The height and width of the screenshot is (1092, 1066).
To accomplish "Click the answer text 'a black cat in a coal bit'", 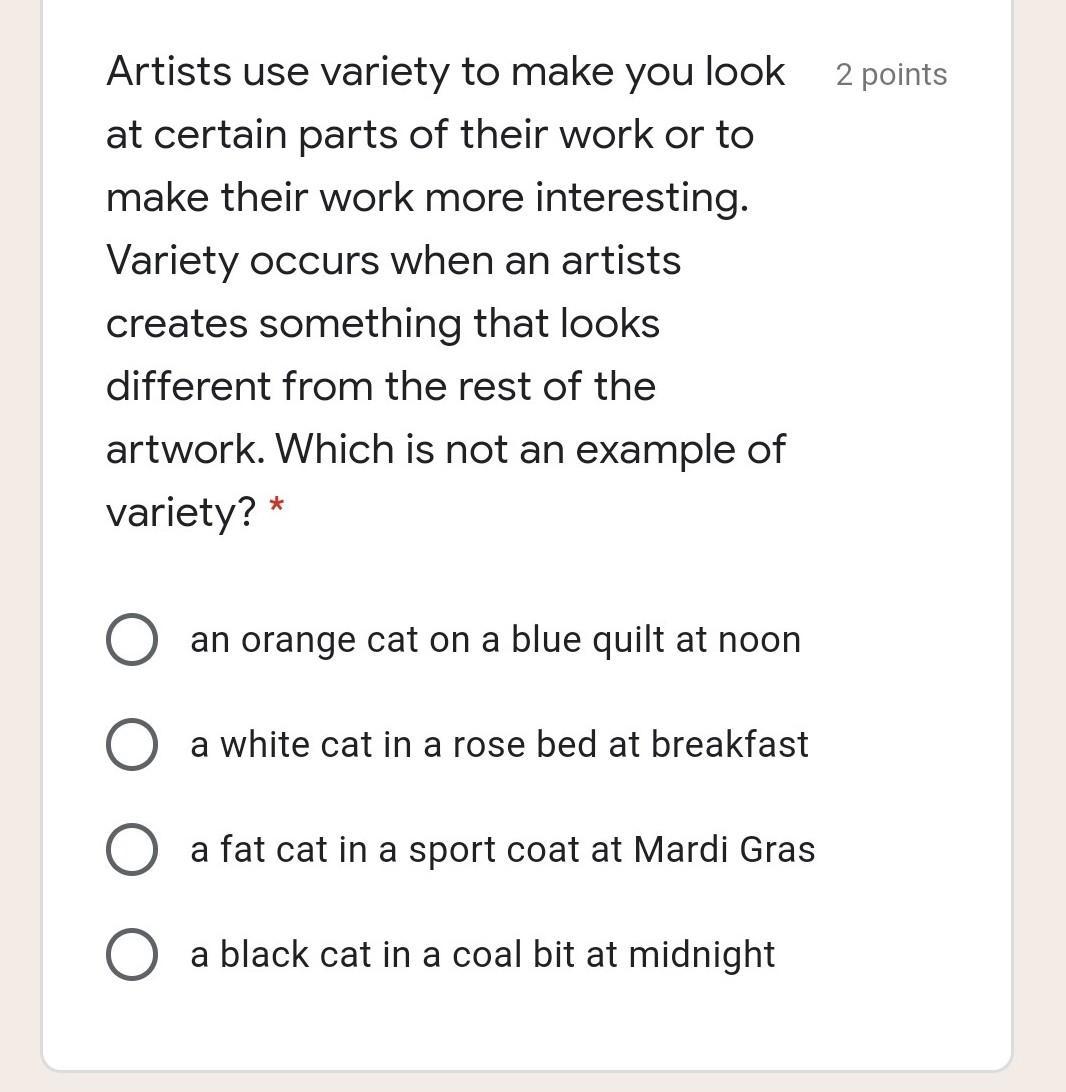I will click(383, 955).
